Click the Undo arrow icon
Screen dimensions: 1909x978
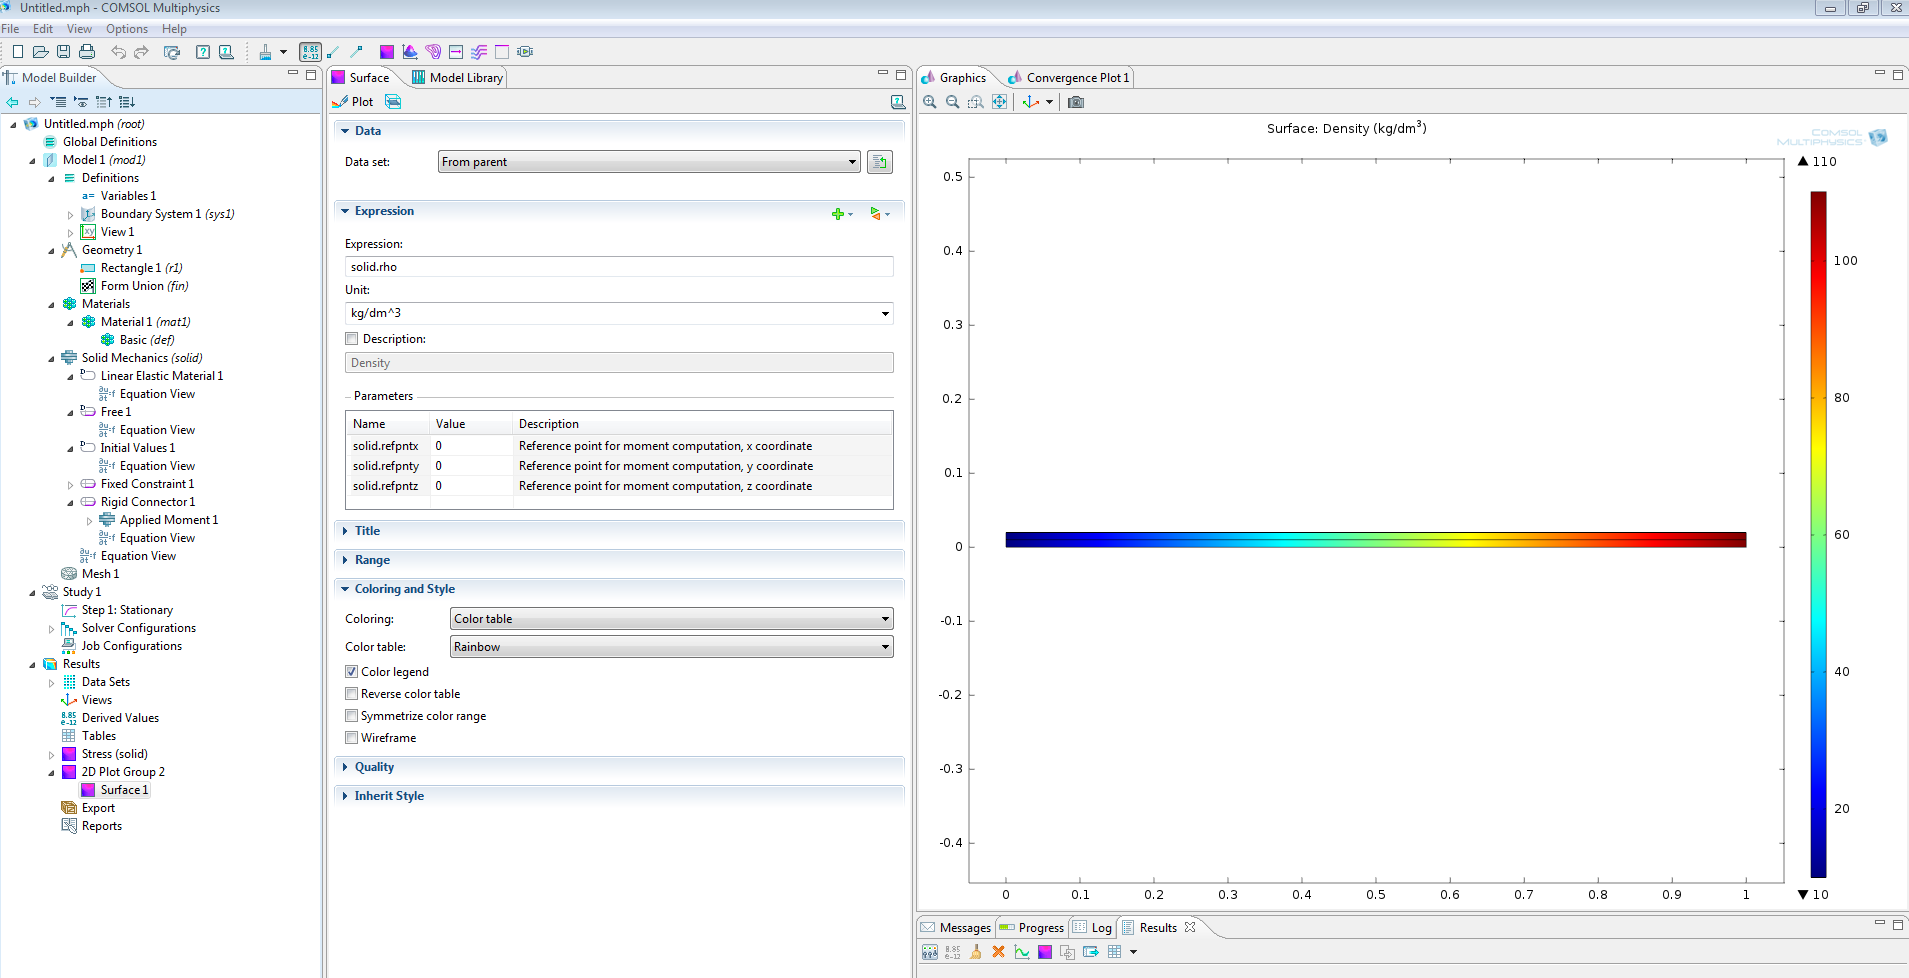click(118, 52)
